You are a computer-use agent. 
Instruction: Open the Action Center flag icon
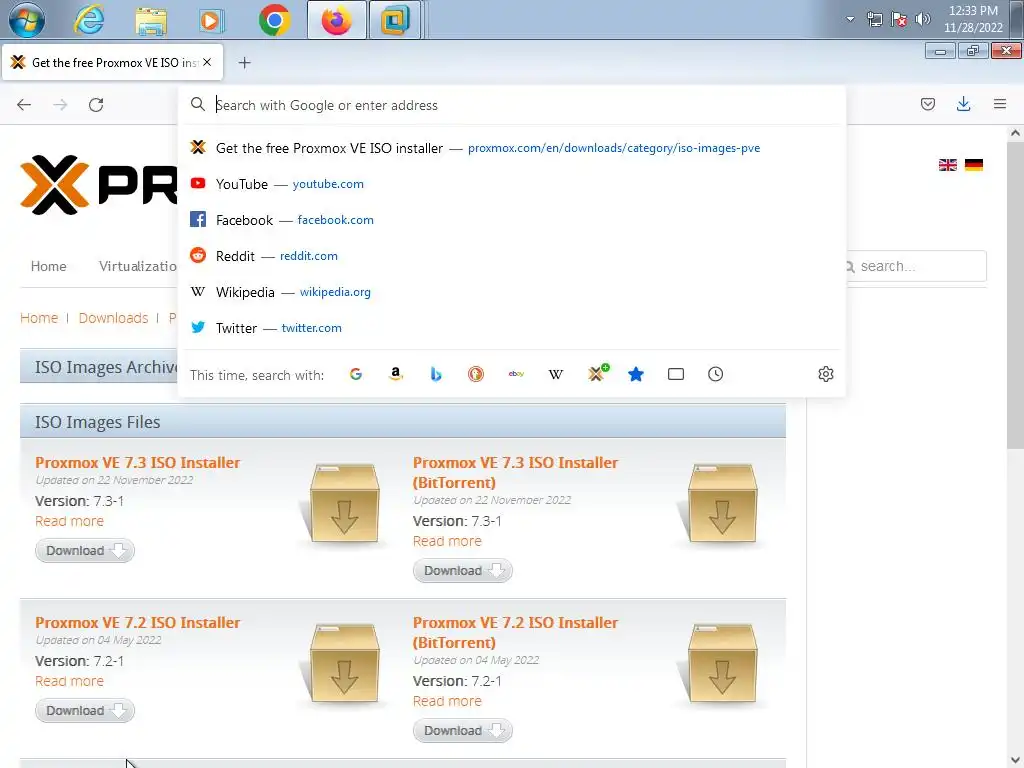coord(899,19)
